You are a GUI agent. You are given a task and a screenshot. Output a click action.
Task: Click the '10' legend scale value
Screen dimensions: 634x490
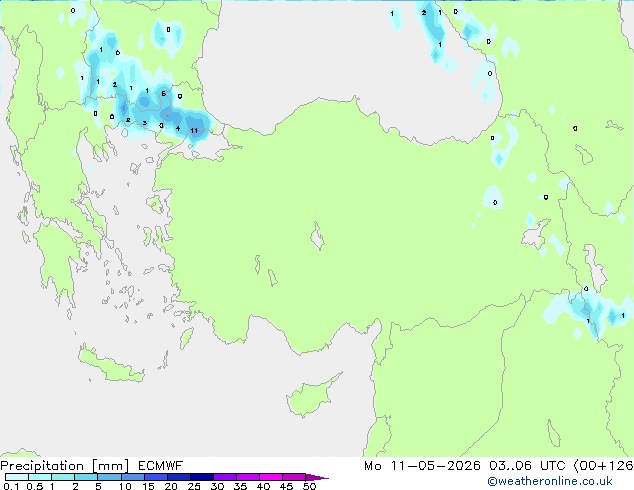[125, 486]
